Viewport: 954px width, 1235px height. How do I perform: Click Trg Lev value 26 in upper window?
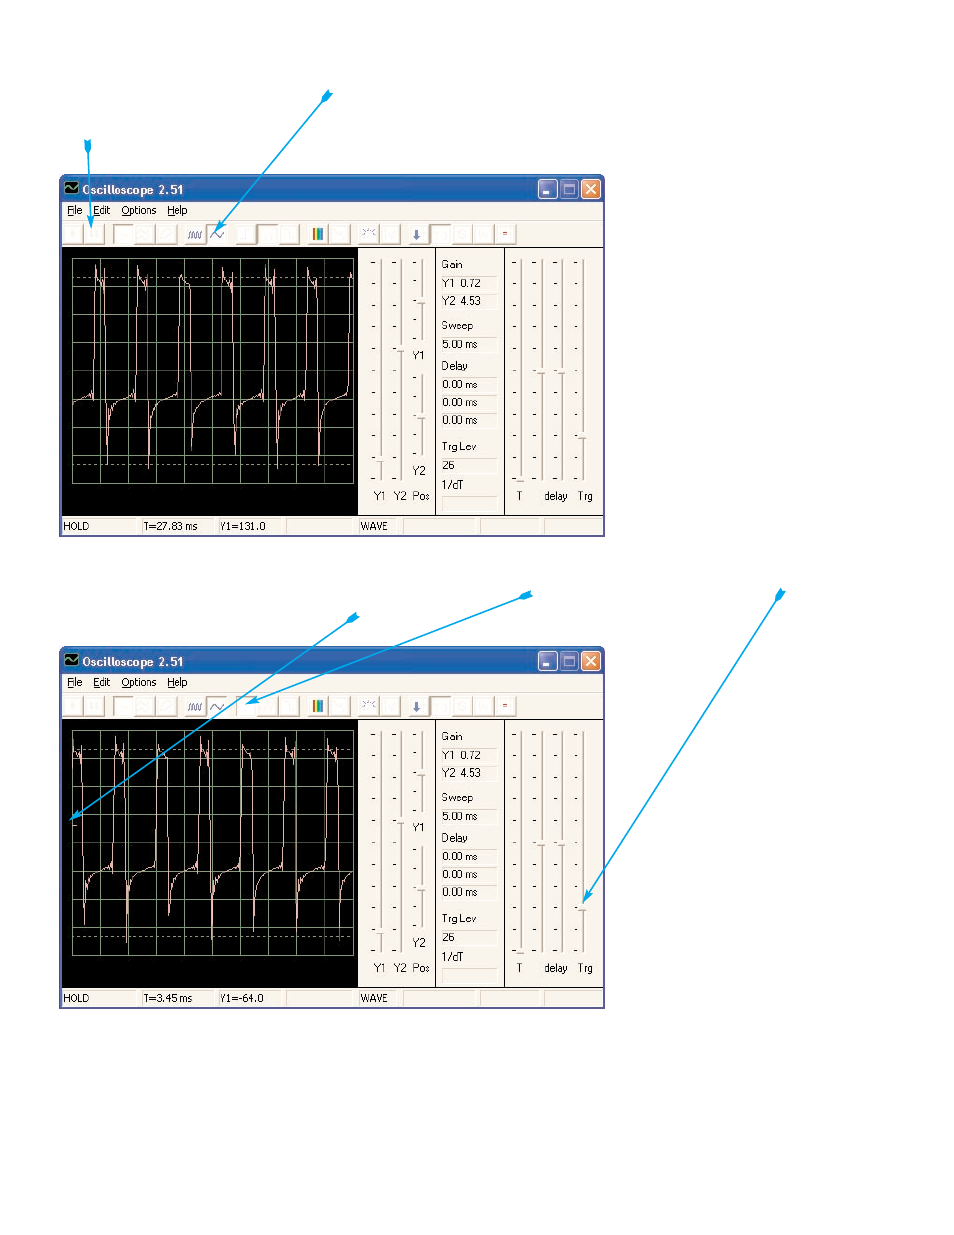click(x=469, y=465)
